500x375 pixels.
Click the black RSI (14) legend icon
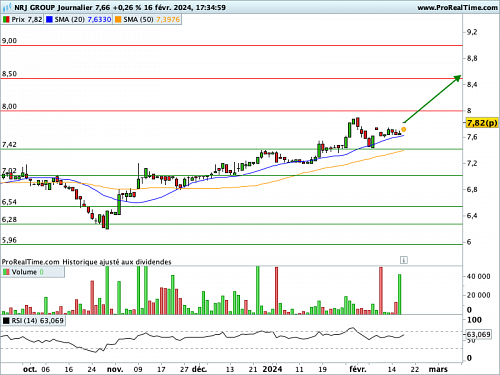click(x=6, y=321)
